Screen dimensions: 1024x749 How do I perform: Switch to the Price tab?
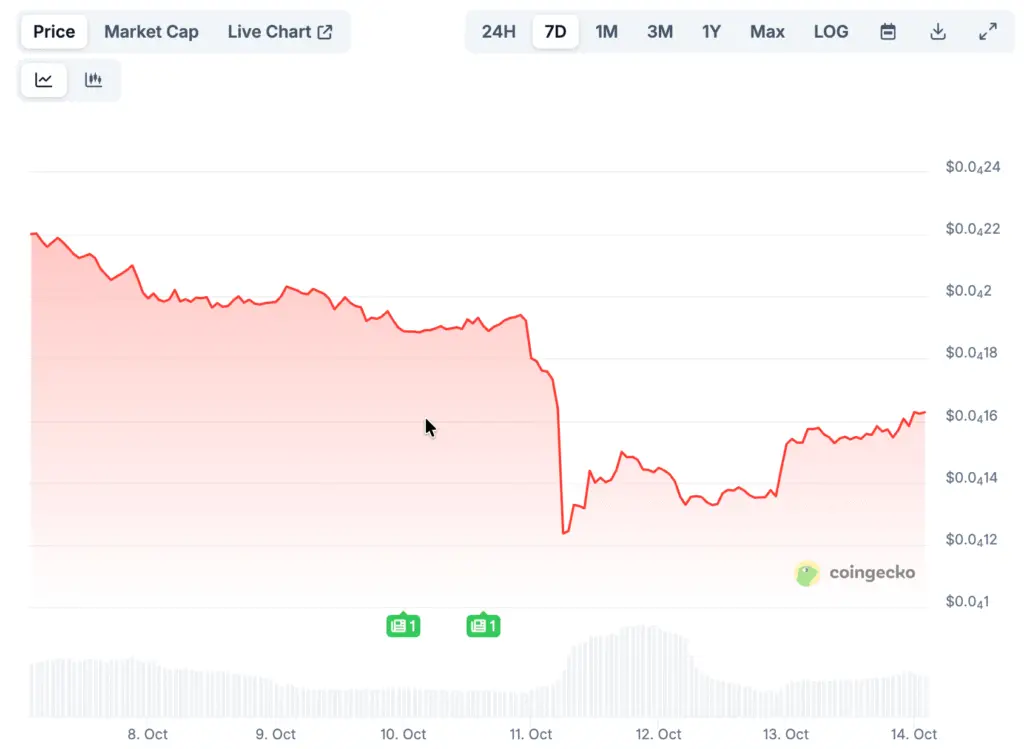pyautogui.click(x=54, y=31)
